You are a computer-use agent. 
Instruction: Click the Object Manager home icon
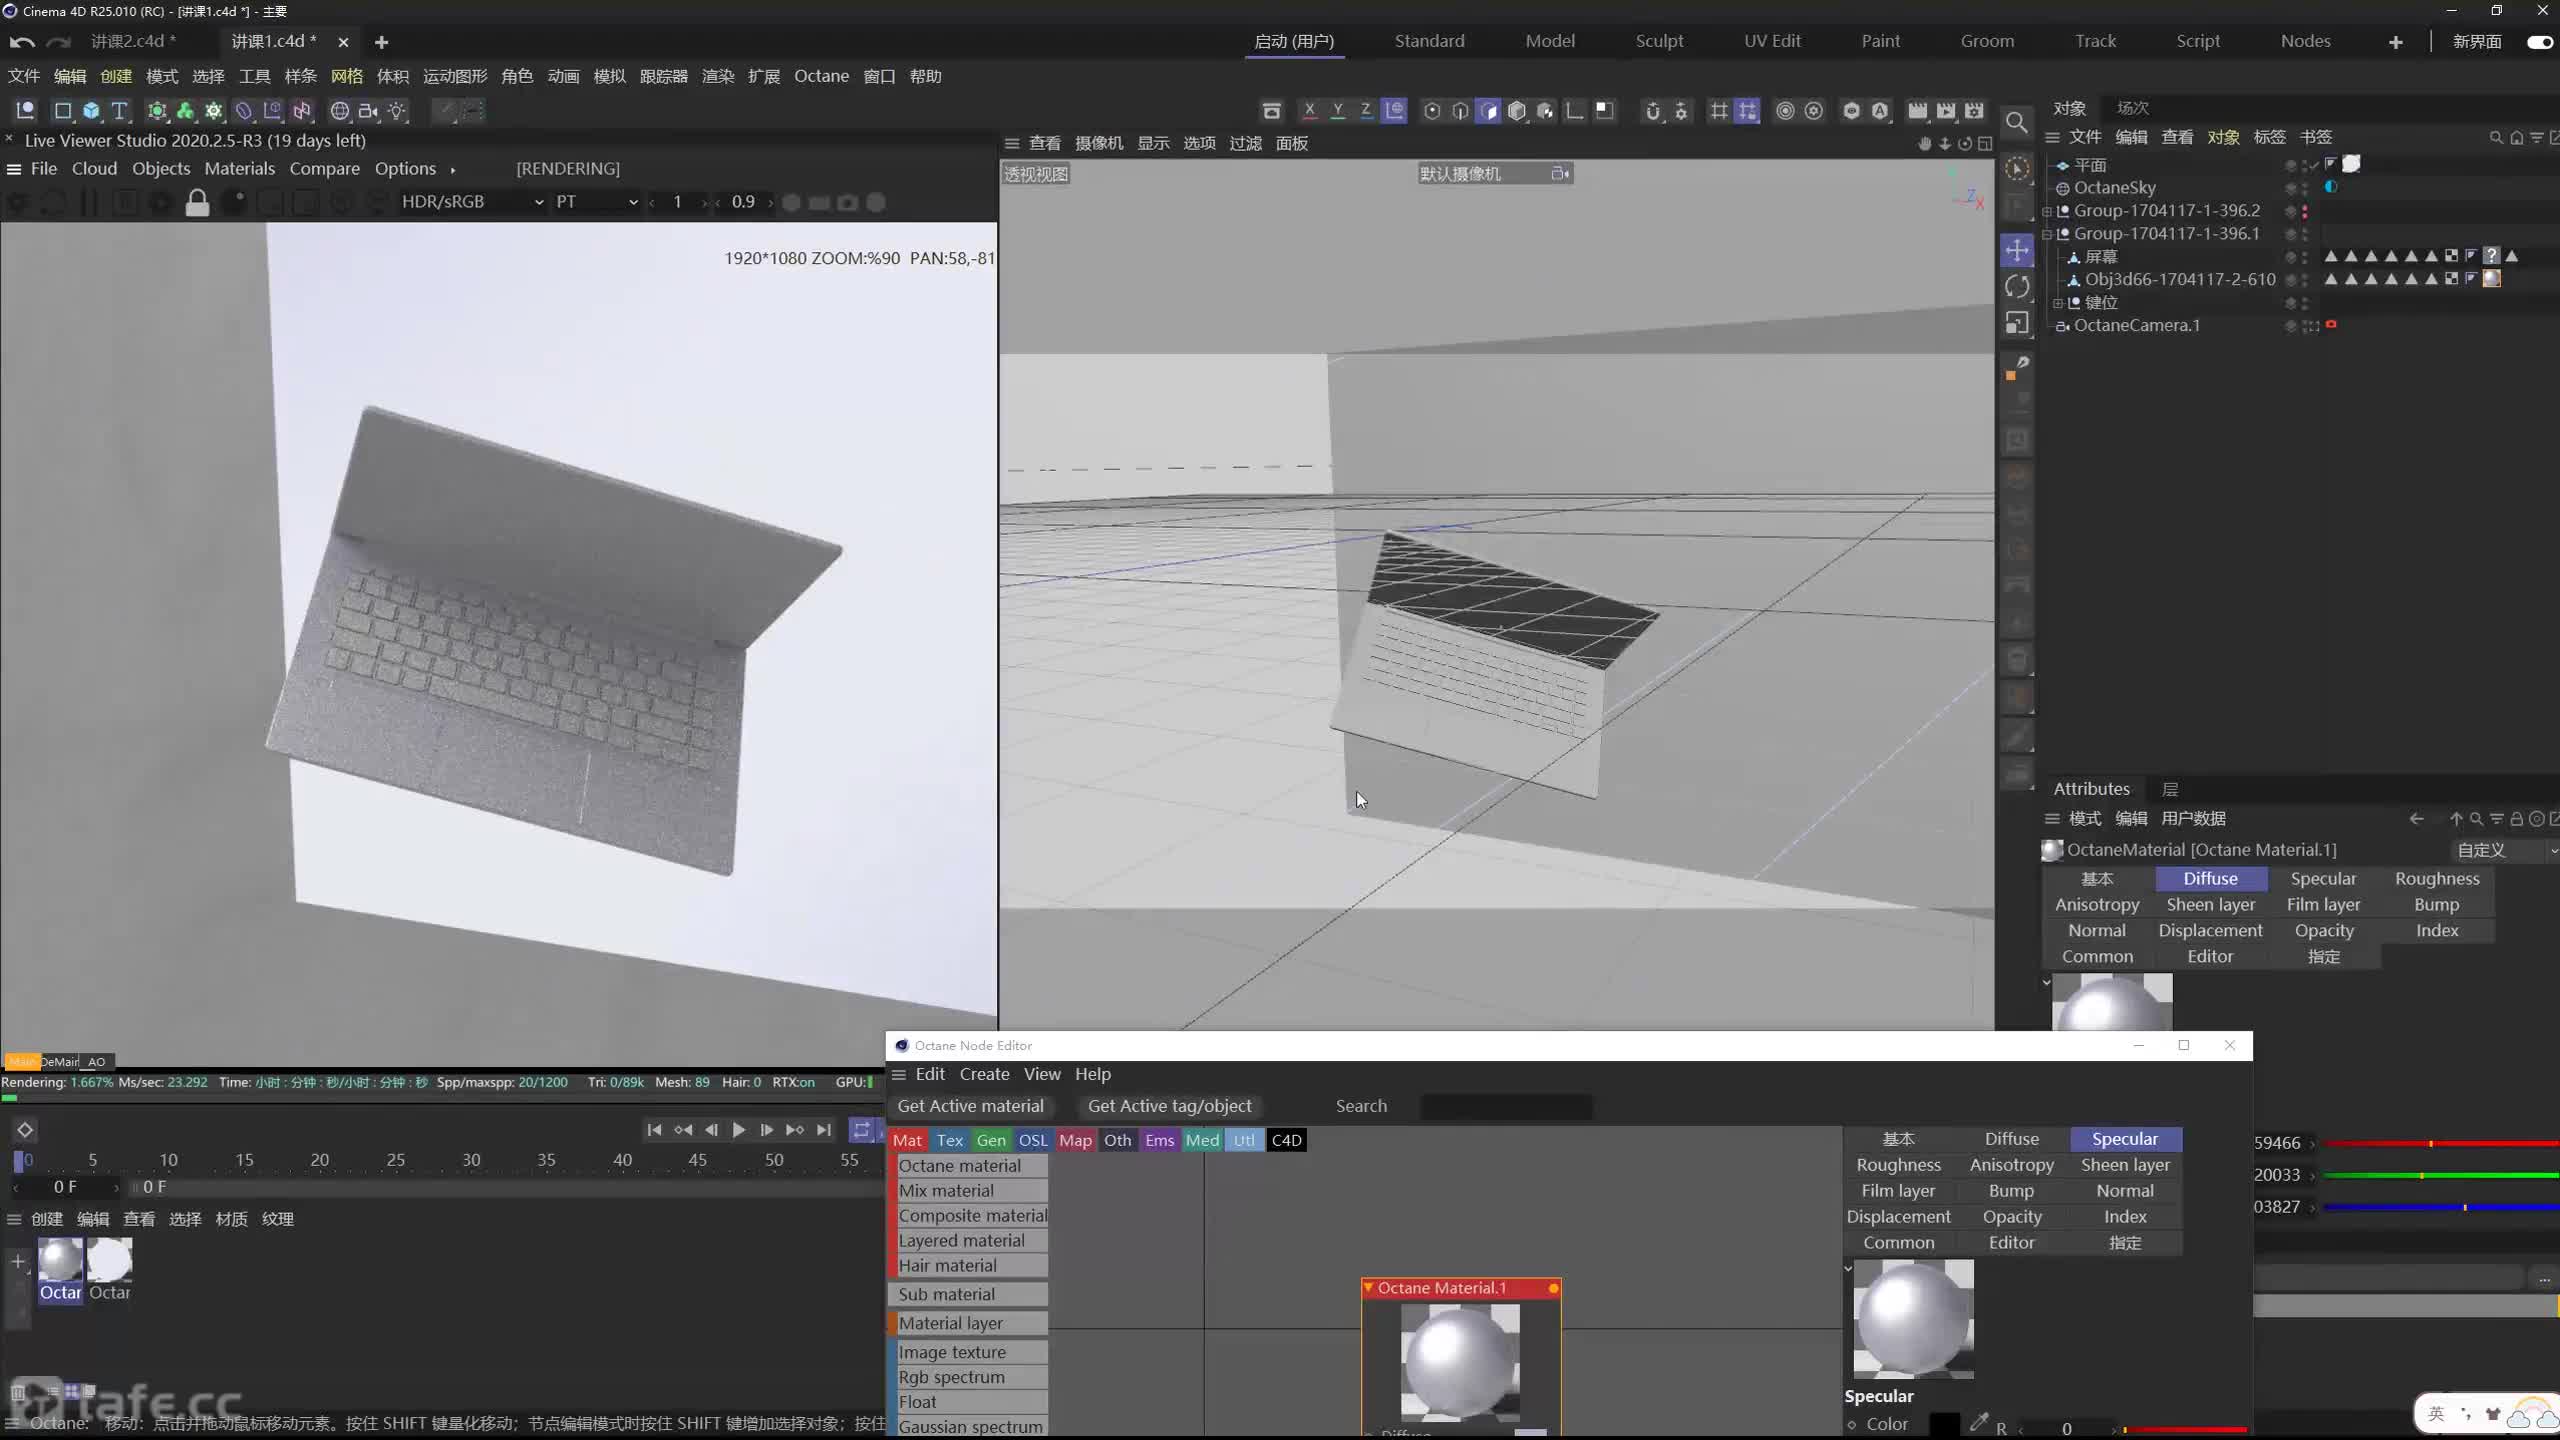[x=2516, y=137]
